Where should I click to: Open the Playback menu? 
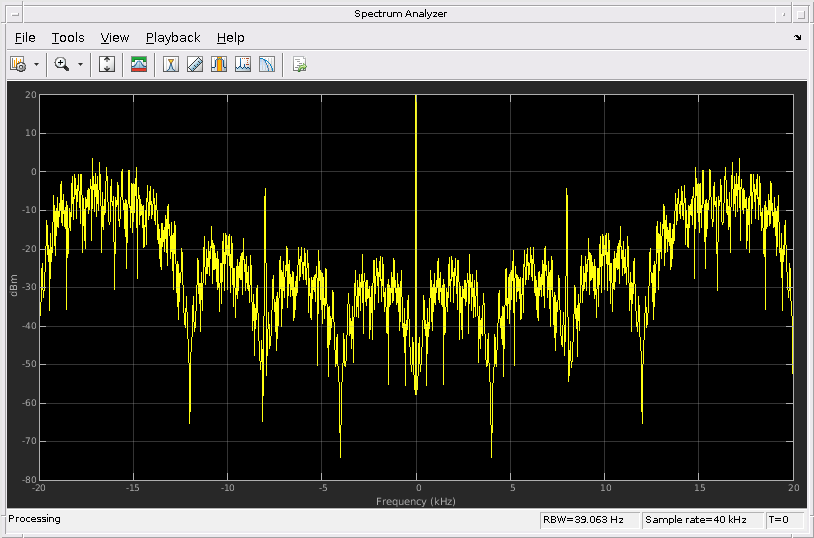click(173, 38)
